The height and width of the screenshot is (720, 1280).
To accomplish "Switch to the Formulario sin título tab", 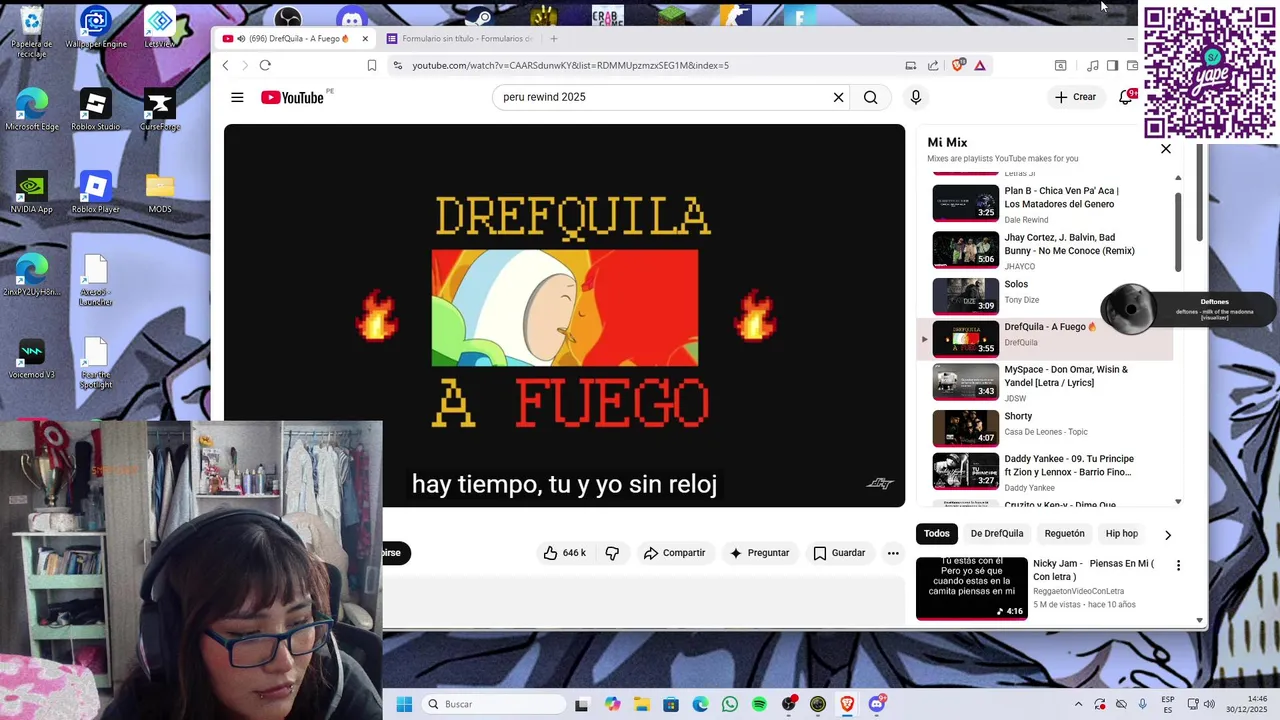I will (461, 38).
